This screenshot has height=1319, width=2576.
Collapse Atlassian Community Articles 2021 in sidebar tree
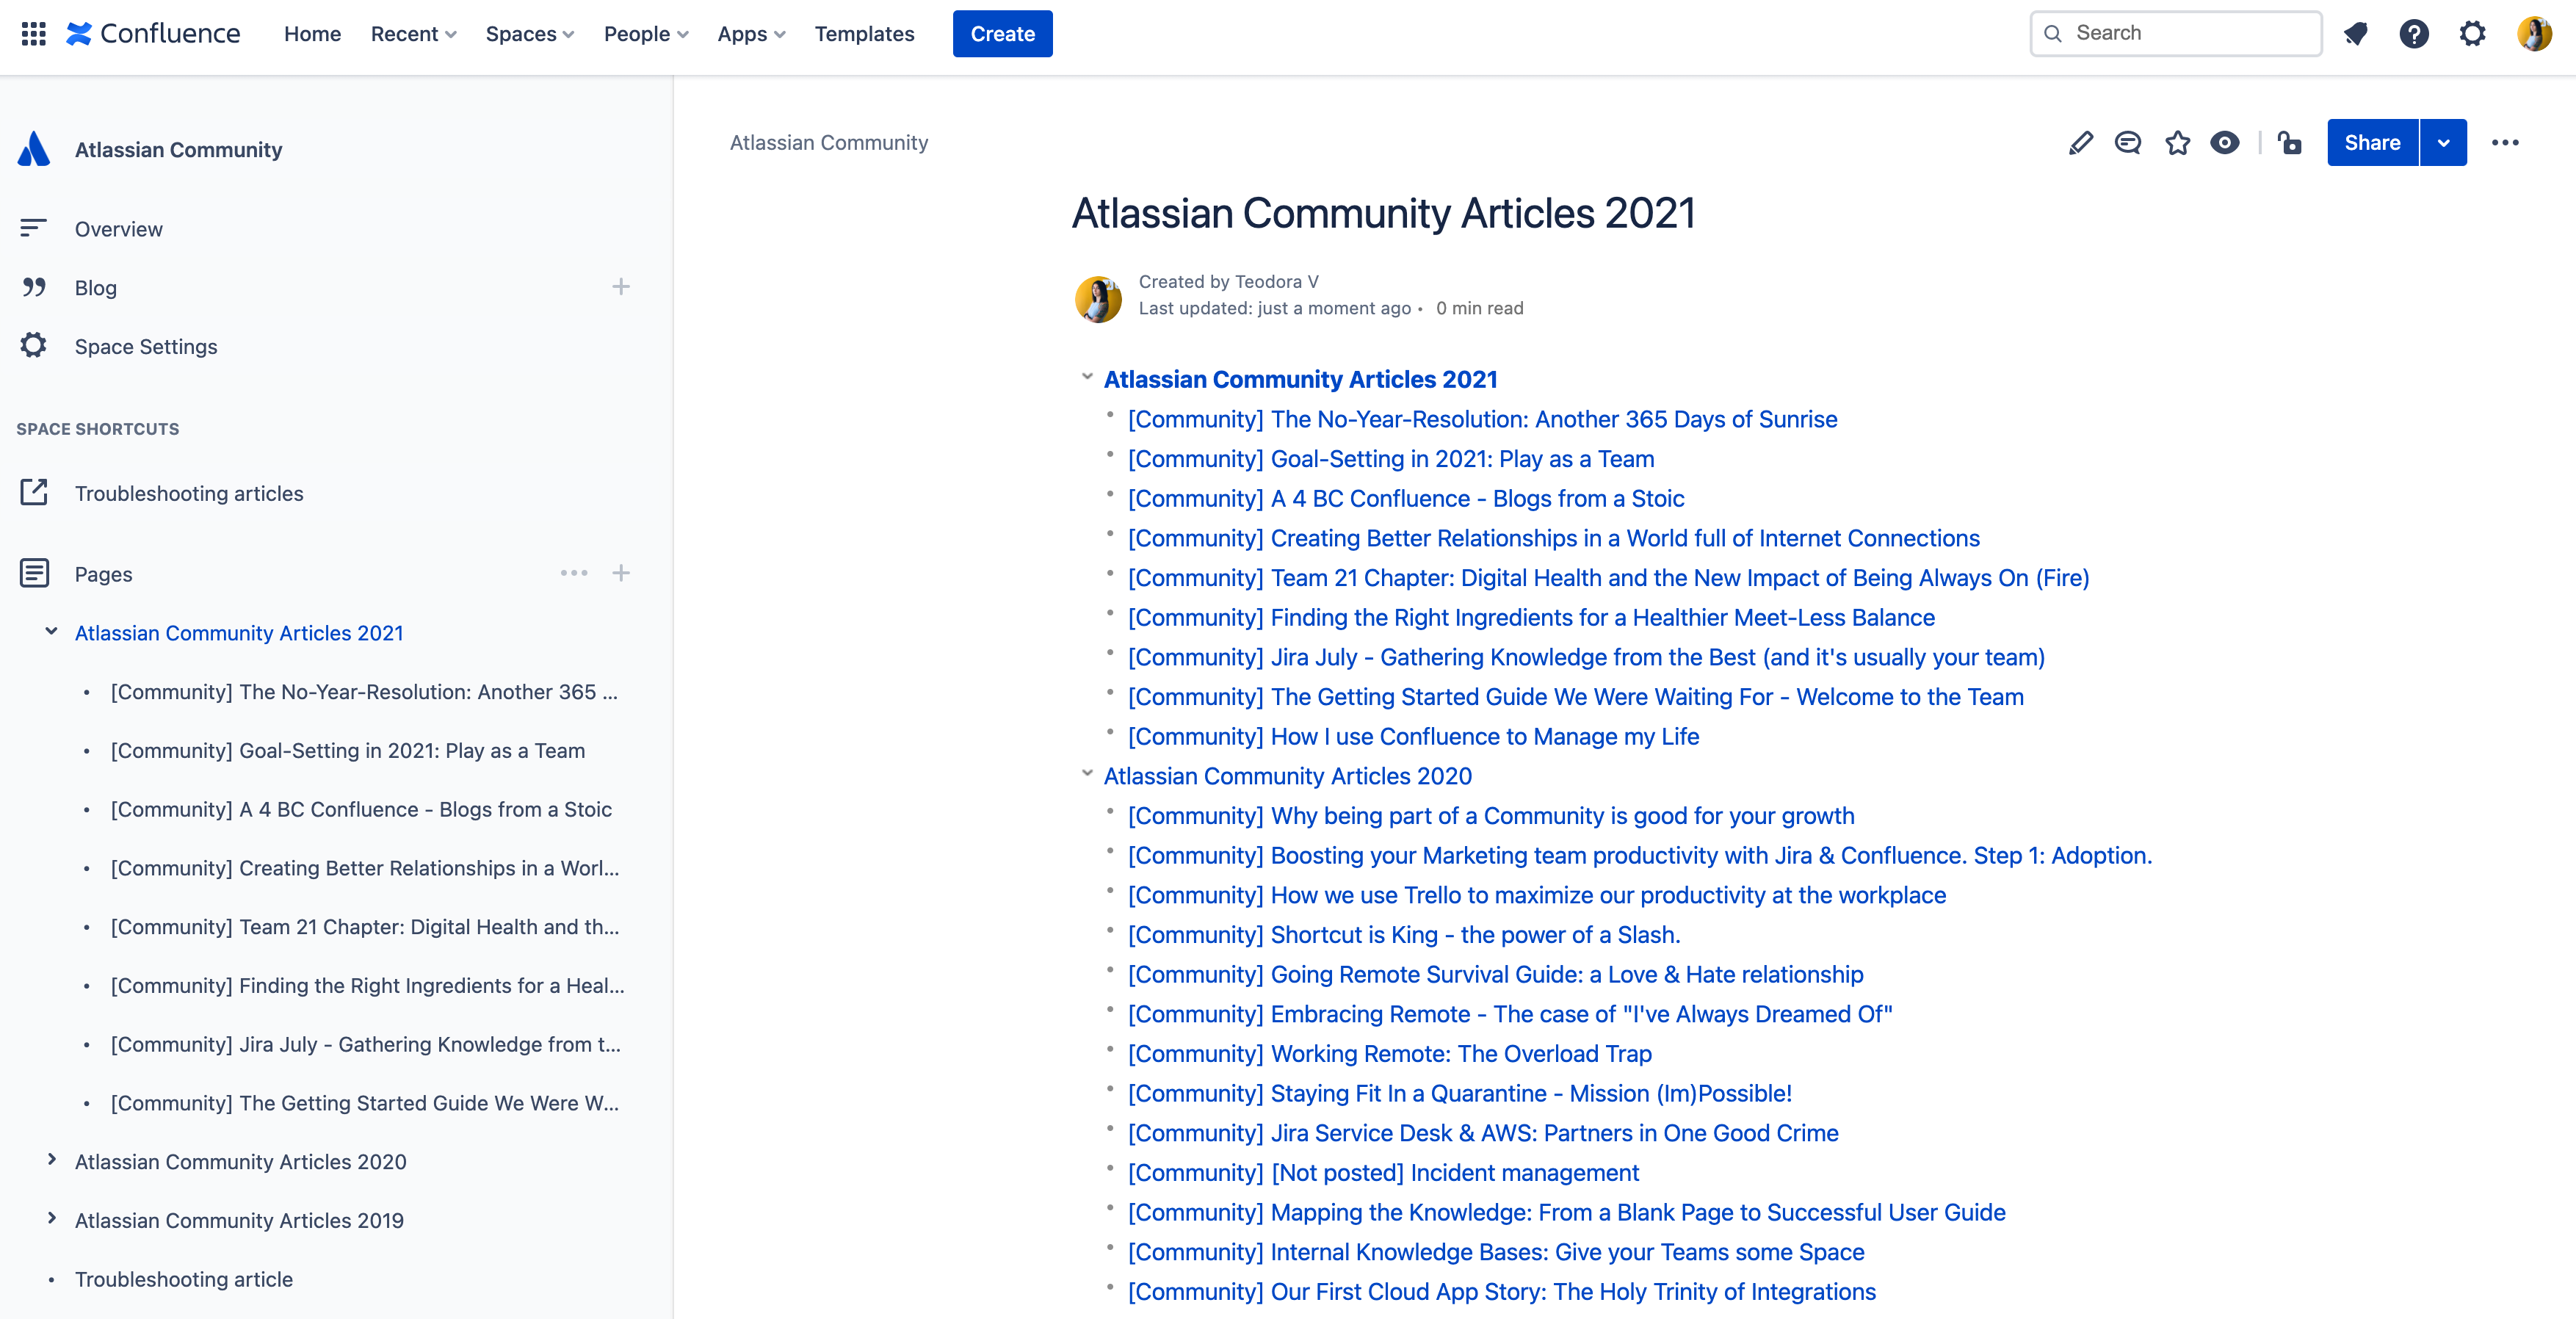coord(51,632)
